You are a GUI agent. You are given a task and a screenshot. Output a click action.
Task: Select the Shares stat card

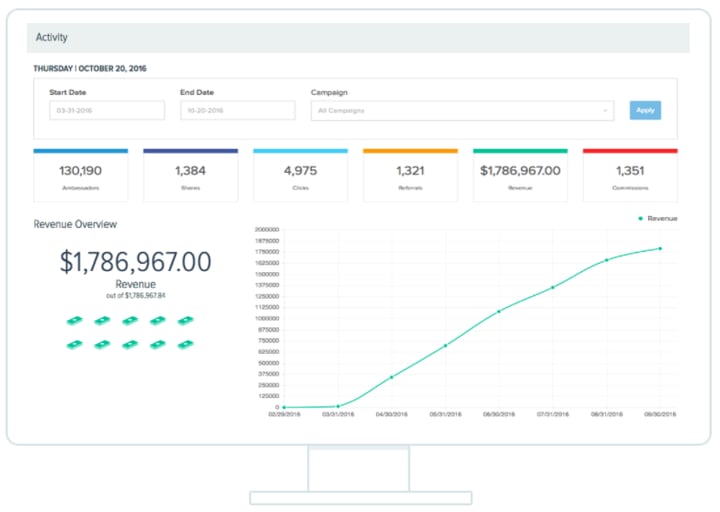coord(190,175)
